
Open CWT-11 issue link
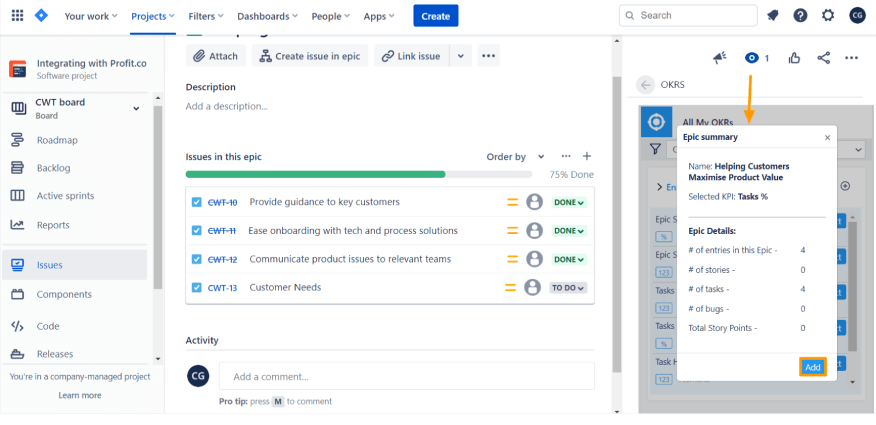(222, 231)
